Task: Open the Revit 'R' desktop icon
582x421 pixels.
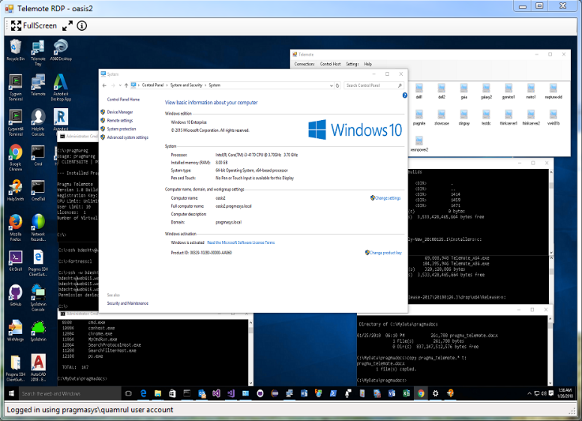Action: click(61, 119)
